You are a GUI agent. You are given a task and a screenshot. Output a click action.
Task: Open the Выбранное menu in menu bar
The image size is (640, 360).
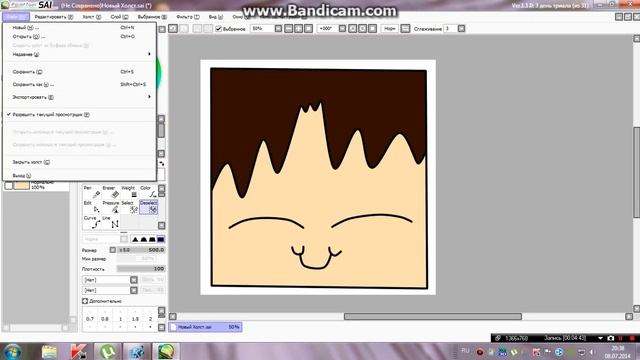(152, 17)
